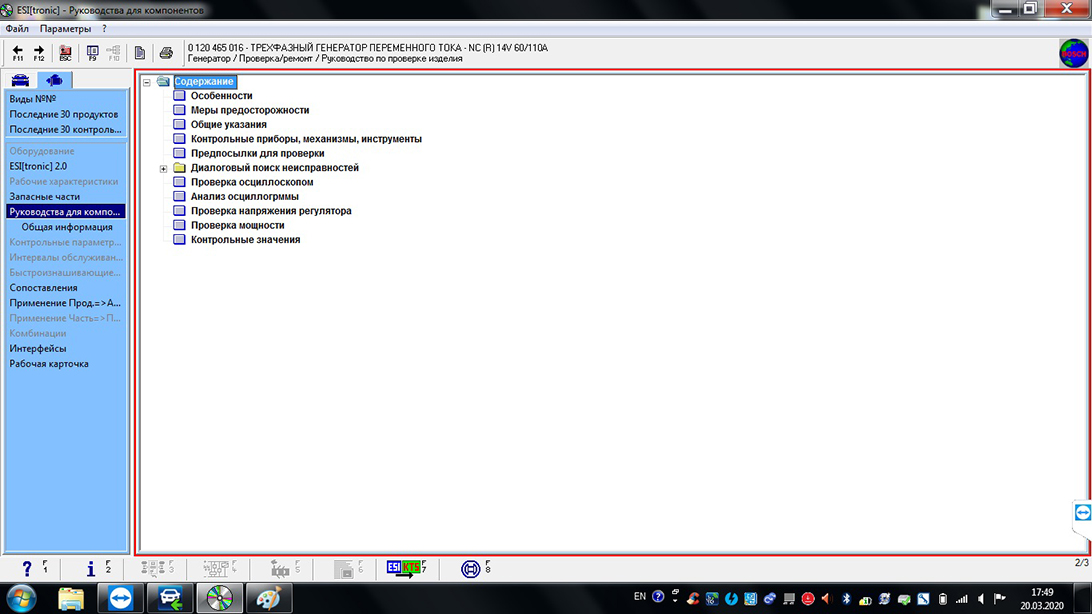Screen dimensions: 1092x614
Task: Click the ESI KTS F7 icon
Action: click(x=404, y=568)
